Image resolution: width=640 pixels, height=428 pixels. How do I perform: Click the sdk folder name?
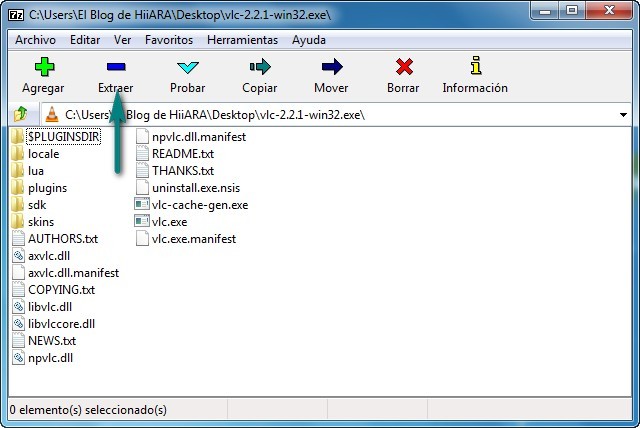(x=37, y=205)
